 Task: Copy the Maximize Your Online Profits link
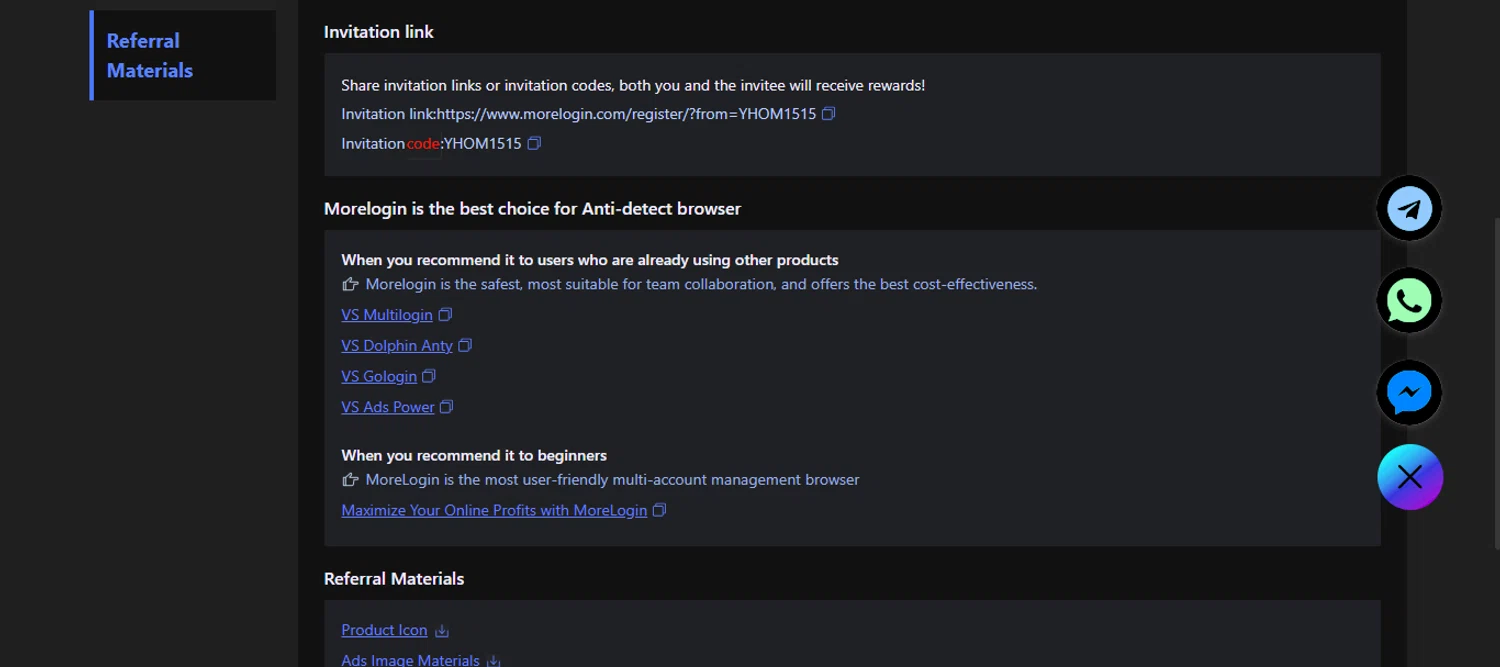(659, 510)
